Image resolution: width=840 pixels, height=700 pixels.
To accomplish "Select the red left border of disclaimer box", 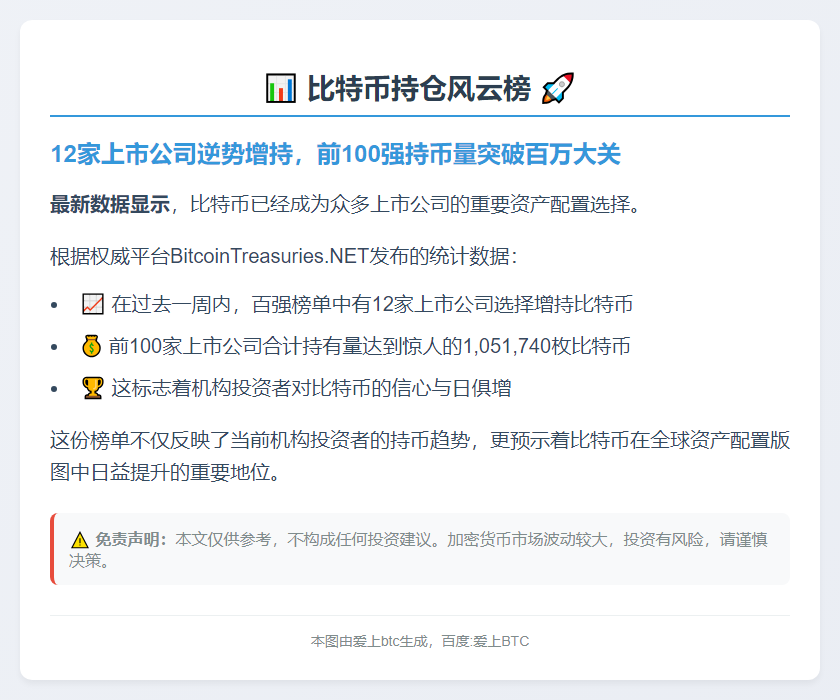I will coord(51,549).
